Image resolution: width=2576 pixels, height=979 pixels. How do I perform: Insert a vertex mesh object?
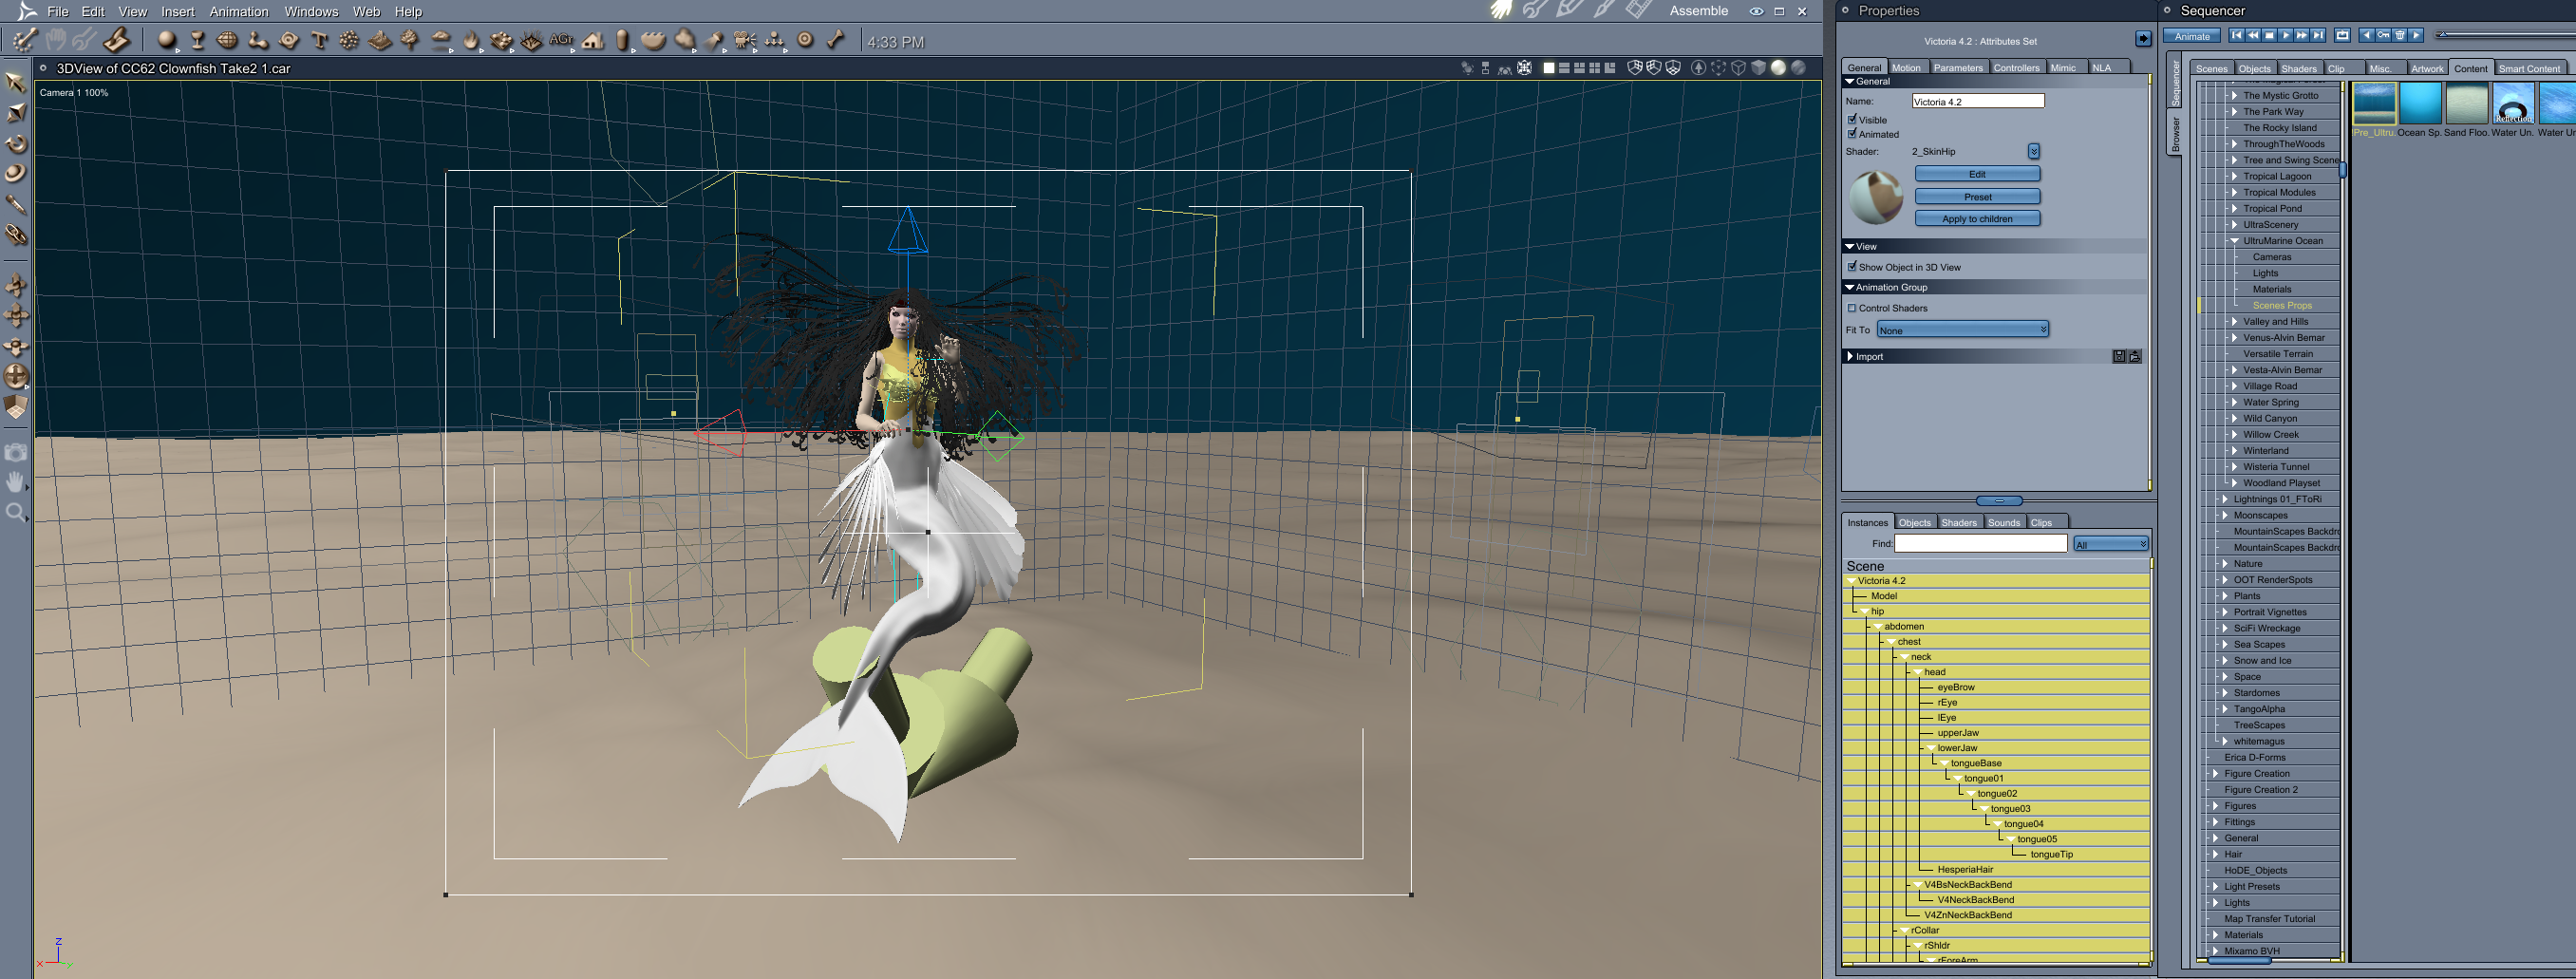pyautogui.click(x=228, y=40)
